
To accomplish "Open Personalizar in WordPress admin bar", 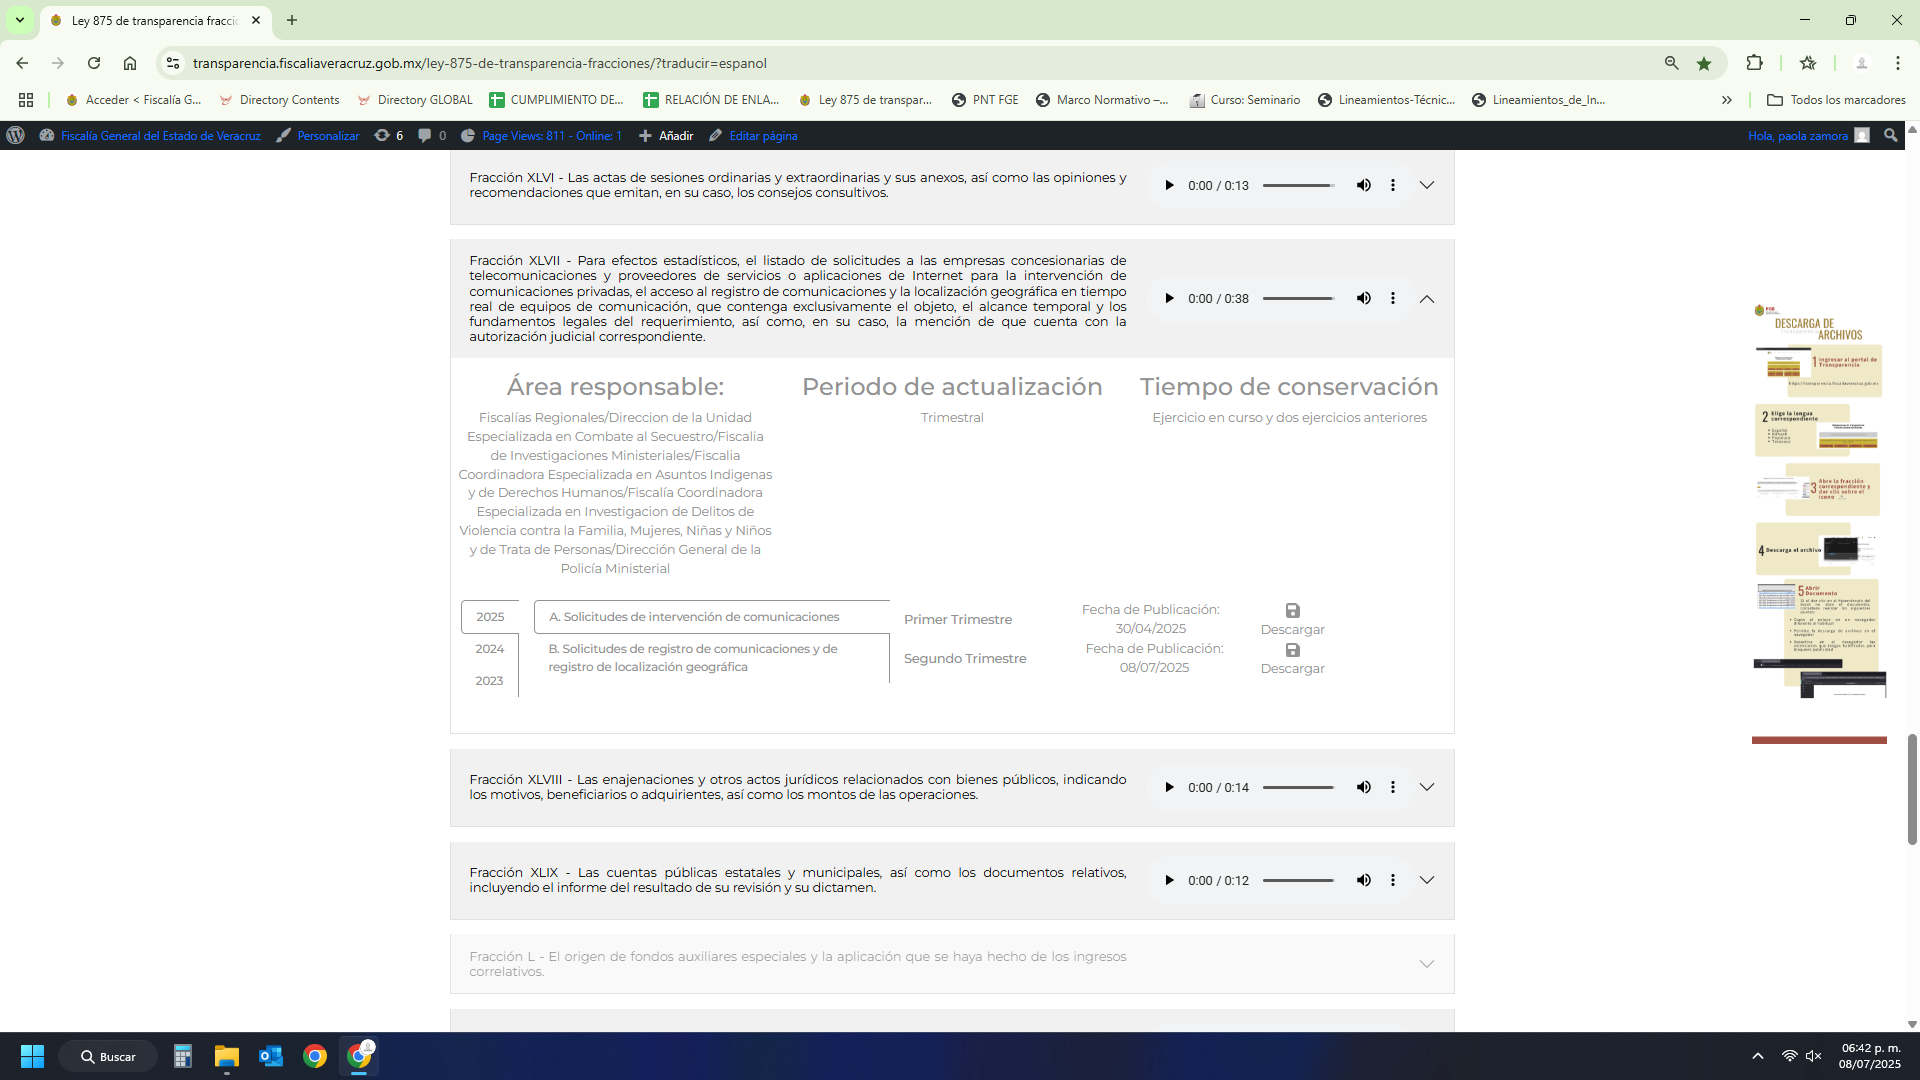I will pos(327,136).
